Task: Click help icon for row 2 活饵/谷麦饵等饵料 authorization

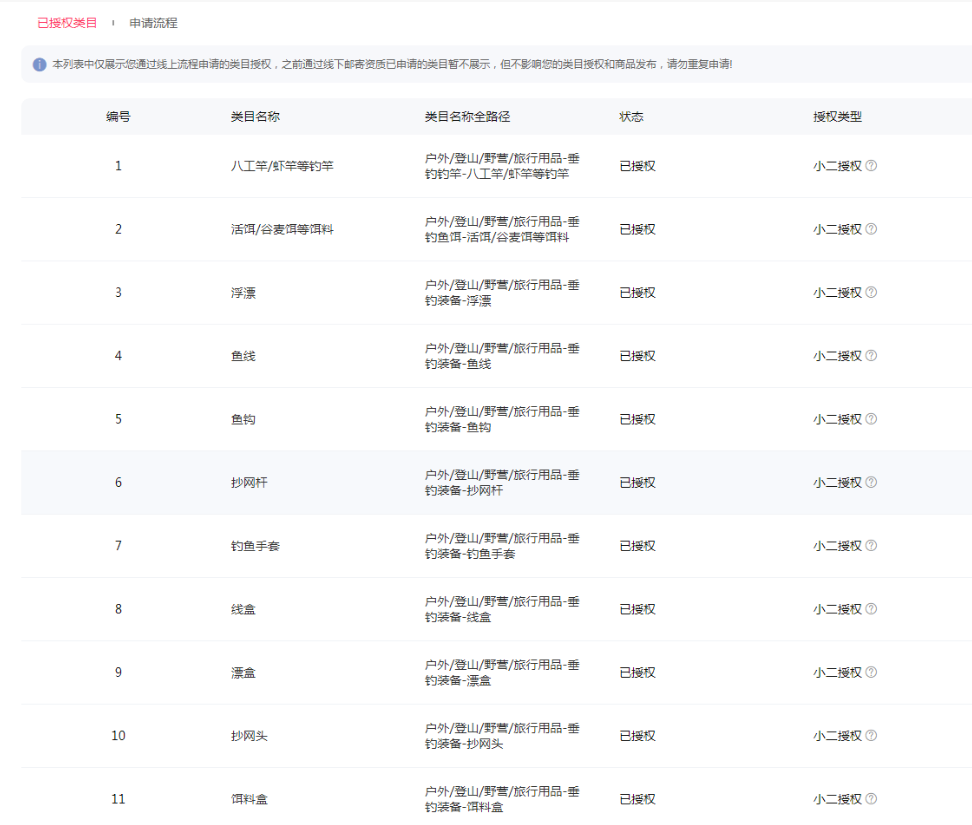Action: [x=871, y=229]
